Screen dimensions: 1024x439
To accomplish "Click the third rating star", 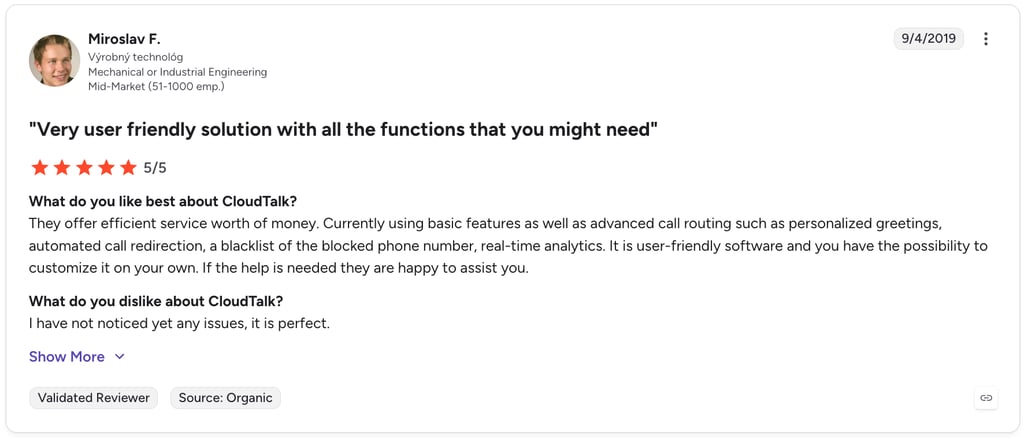I will [x=84, y=168].
